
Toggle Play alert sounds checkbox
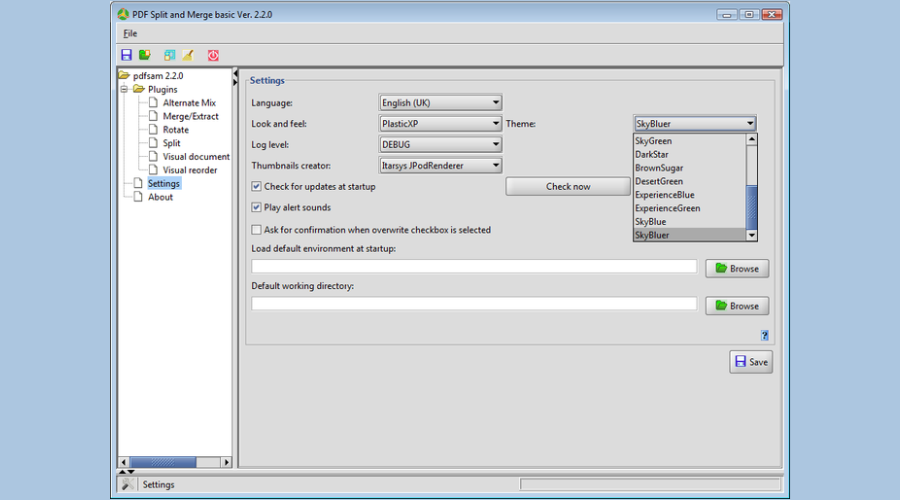256,207
